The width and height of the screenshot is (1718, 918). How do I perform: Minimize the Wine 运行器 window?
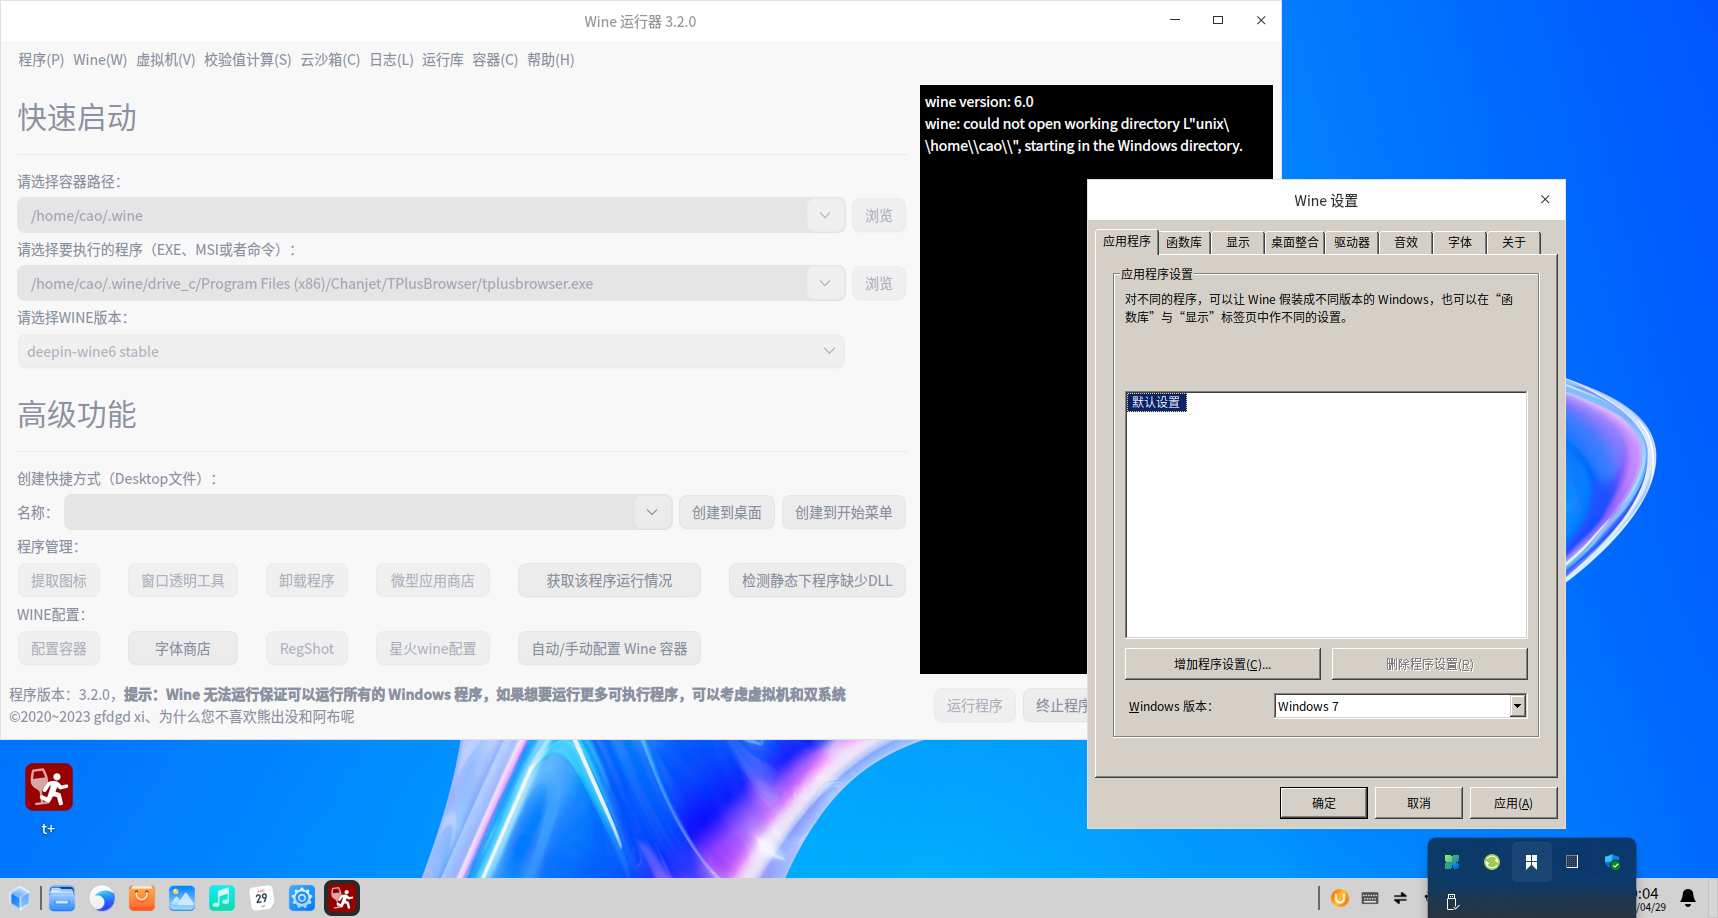pyautogui.click(x=1175, y=20)
